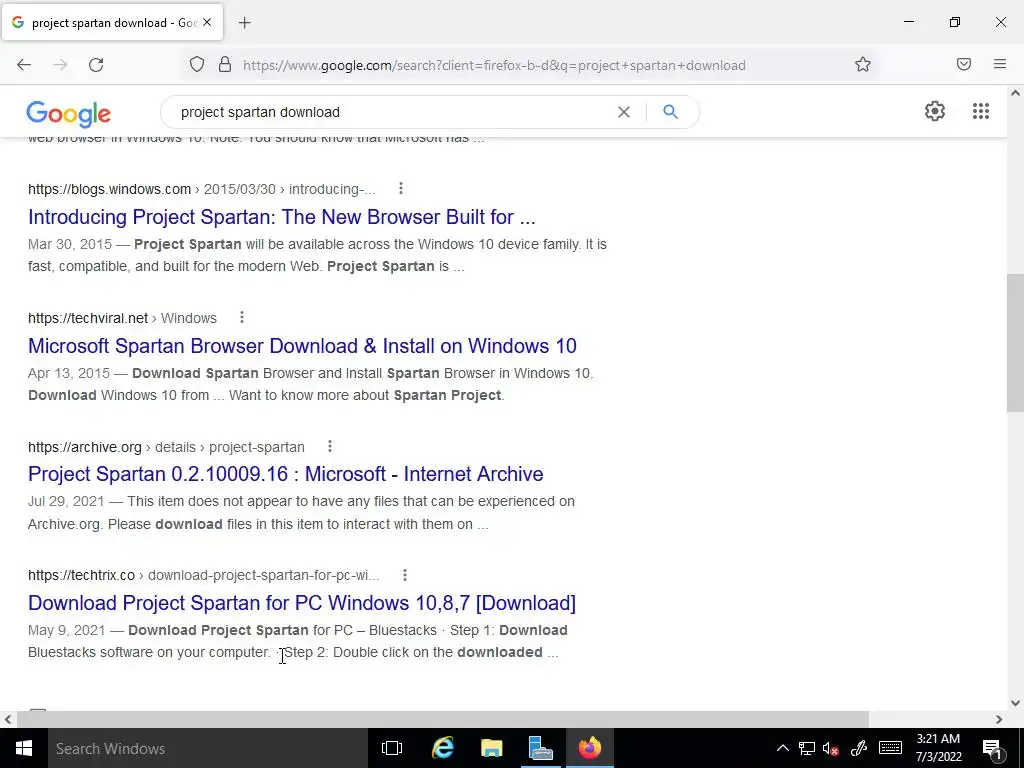This screenshot has height=768, width=1024.
Task: Select the project spartan download browser tab
Action: (112, 23)
